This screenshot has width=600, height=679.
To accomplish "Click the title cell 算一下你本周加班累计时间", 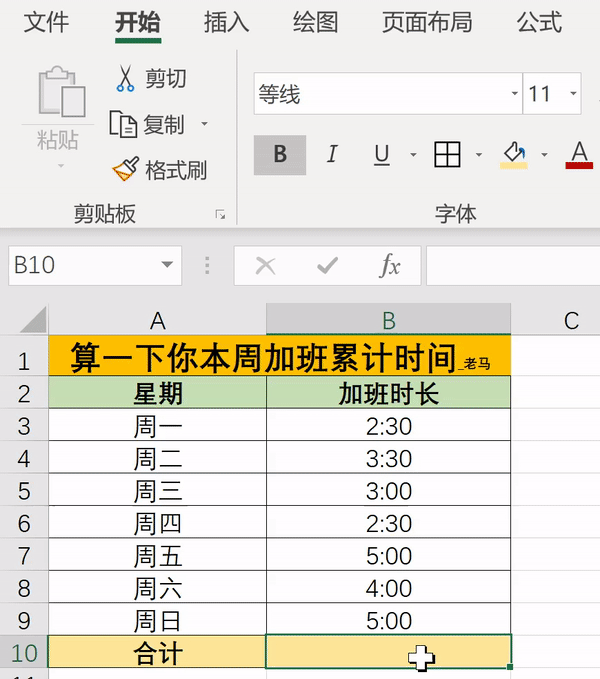I will 280,356.
